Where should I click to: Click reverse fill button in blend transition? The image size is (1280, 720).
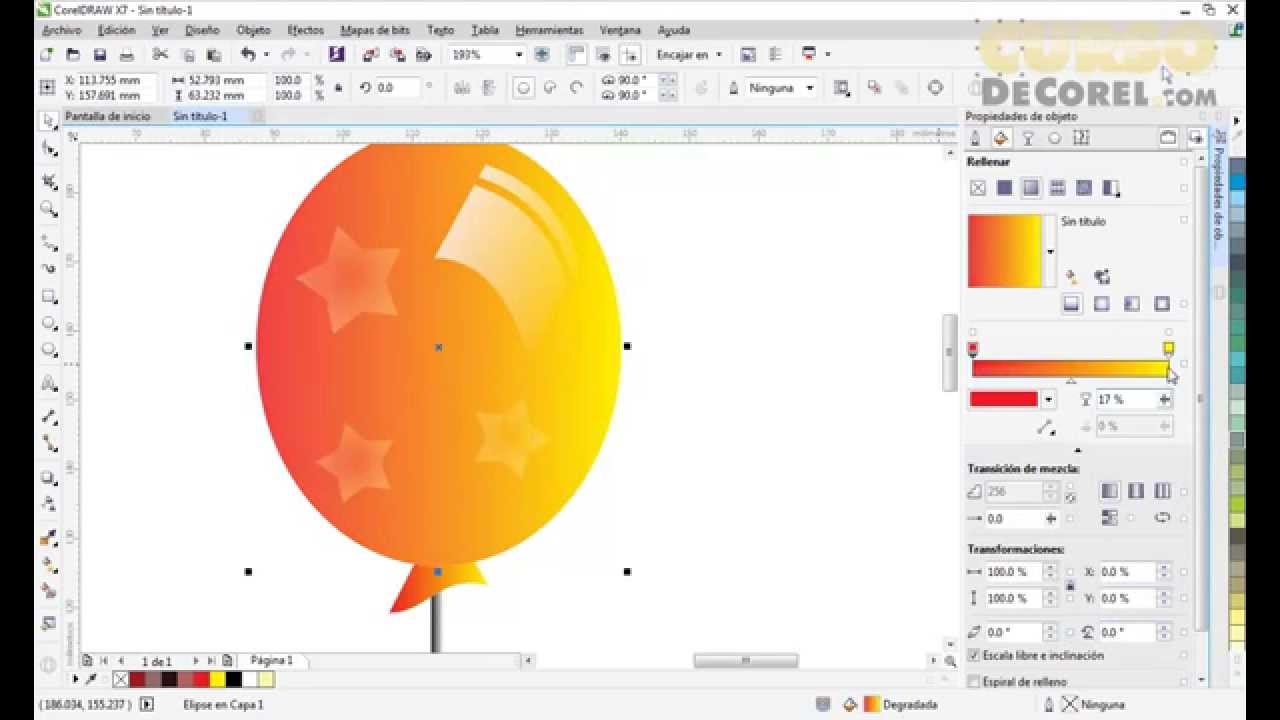(x=1162, y=518)
